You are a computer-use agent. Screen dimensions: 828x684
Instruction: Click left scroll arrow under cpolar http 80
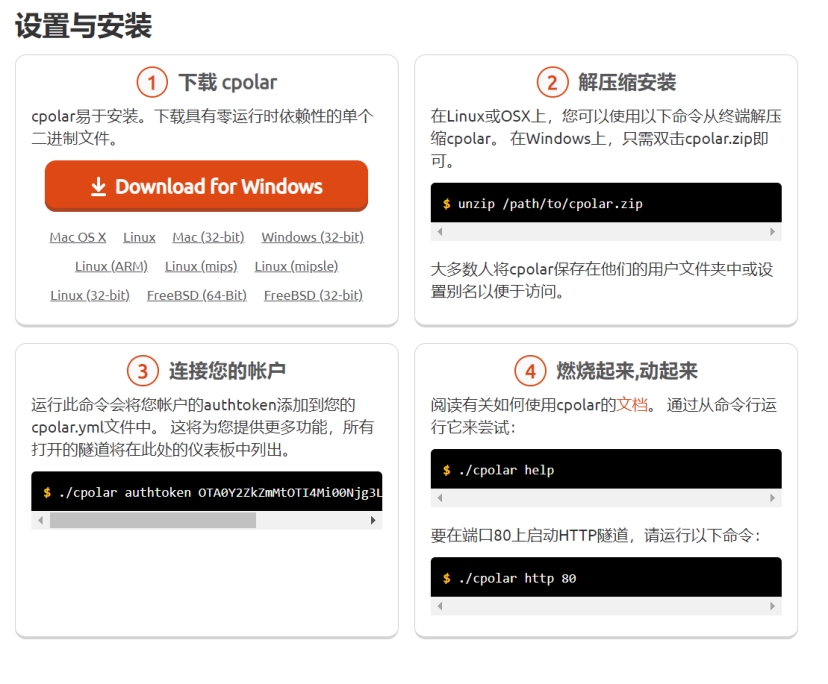pyautogui.click(x=439, y=606)
